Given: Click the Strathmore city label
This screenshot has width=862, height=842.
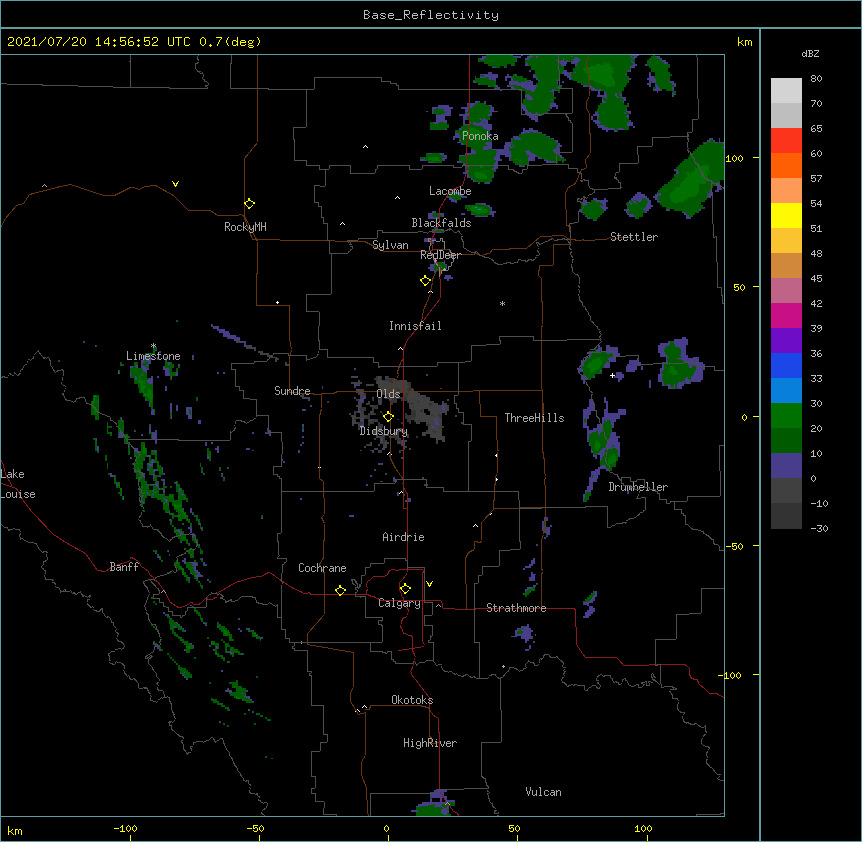Looking at the screenshot, I should pos(516,608).
